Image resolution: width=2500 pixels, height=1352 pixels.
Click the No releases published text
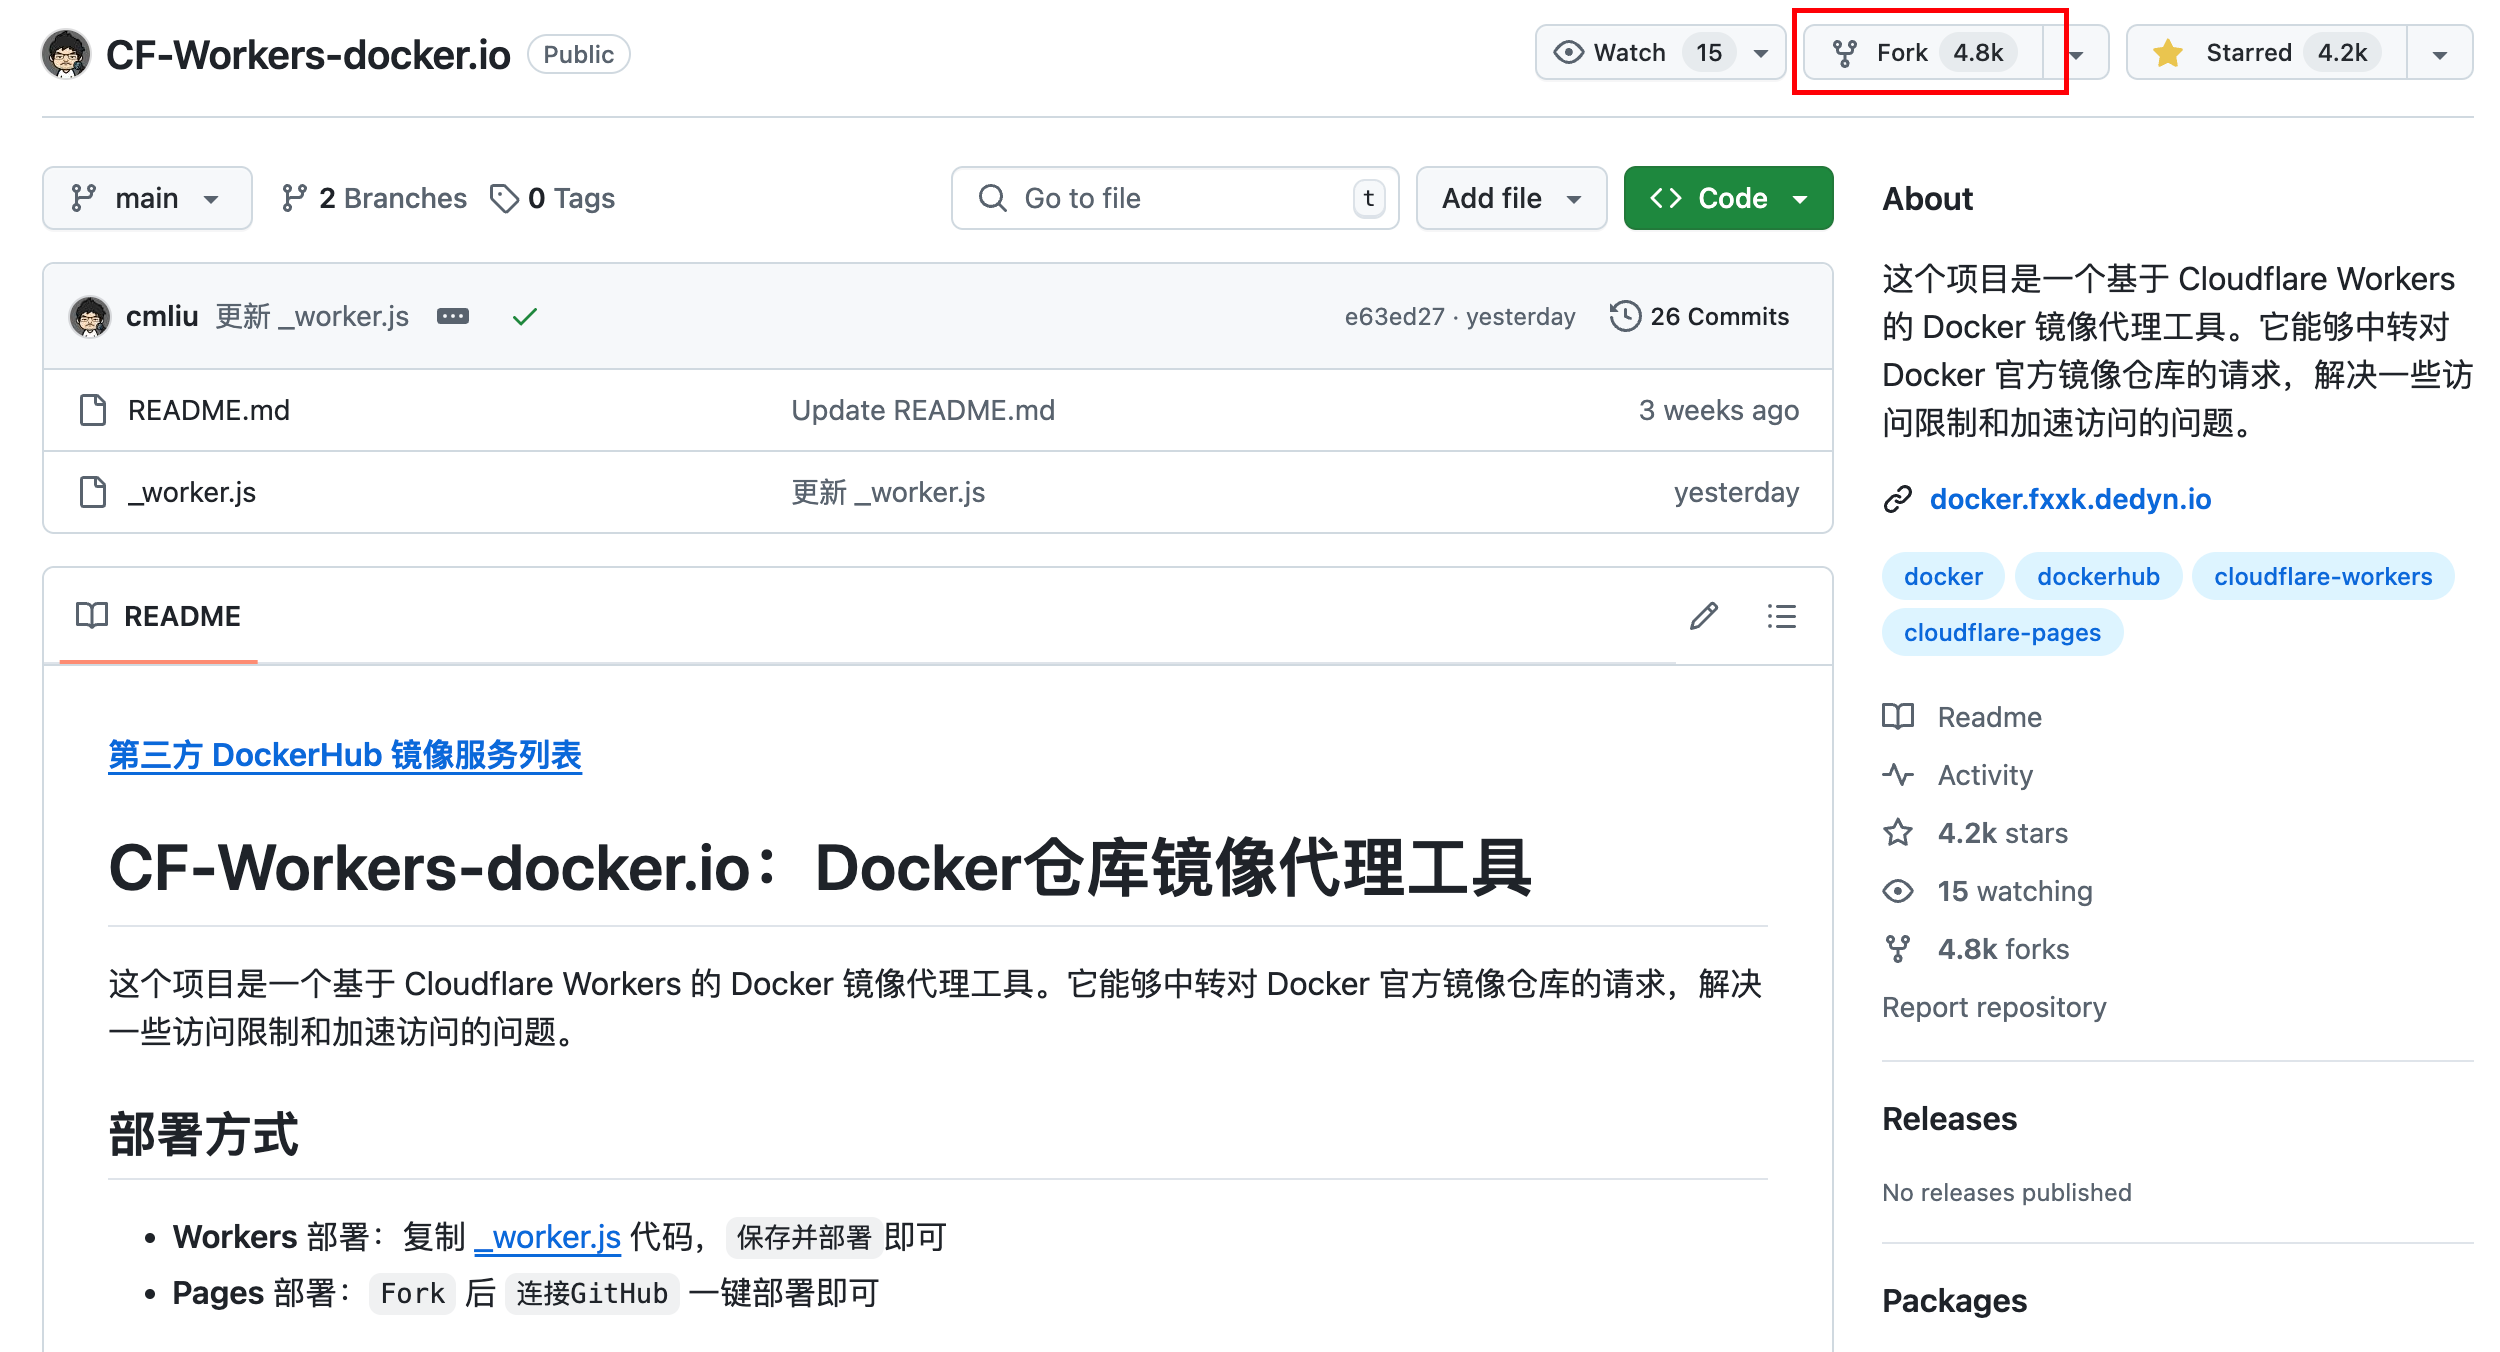pos(2006,1192)
